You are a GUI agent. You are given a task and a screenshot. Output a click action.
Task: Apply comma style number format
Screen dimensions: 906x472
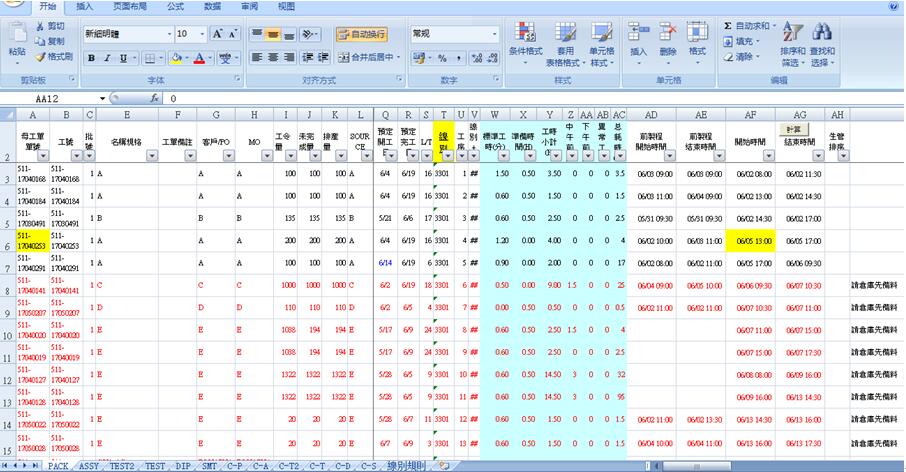458,58
